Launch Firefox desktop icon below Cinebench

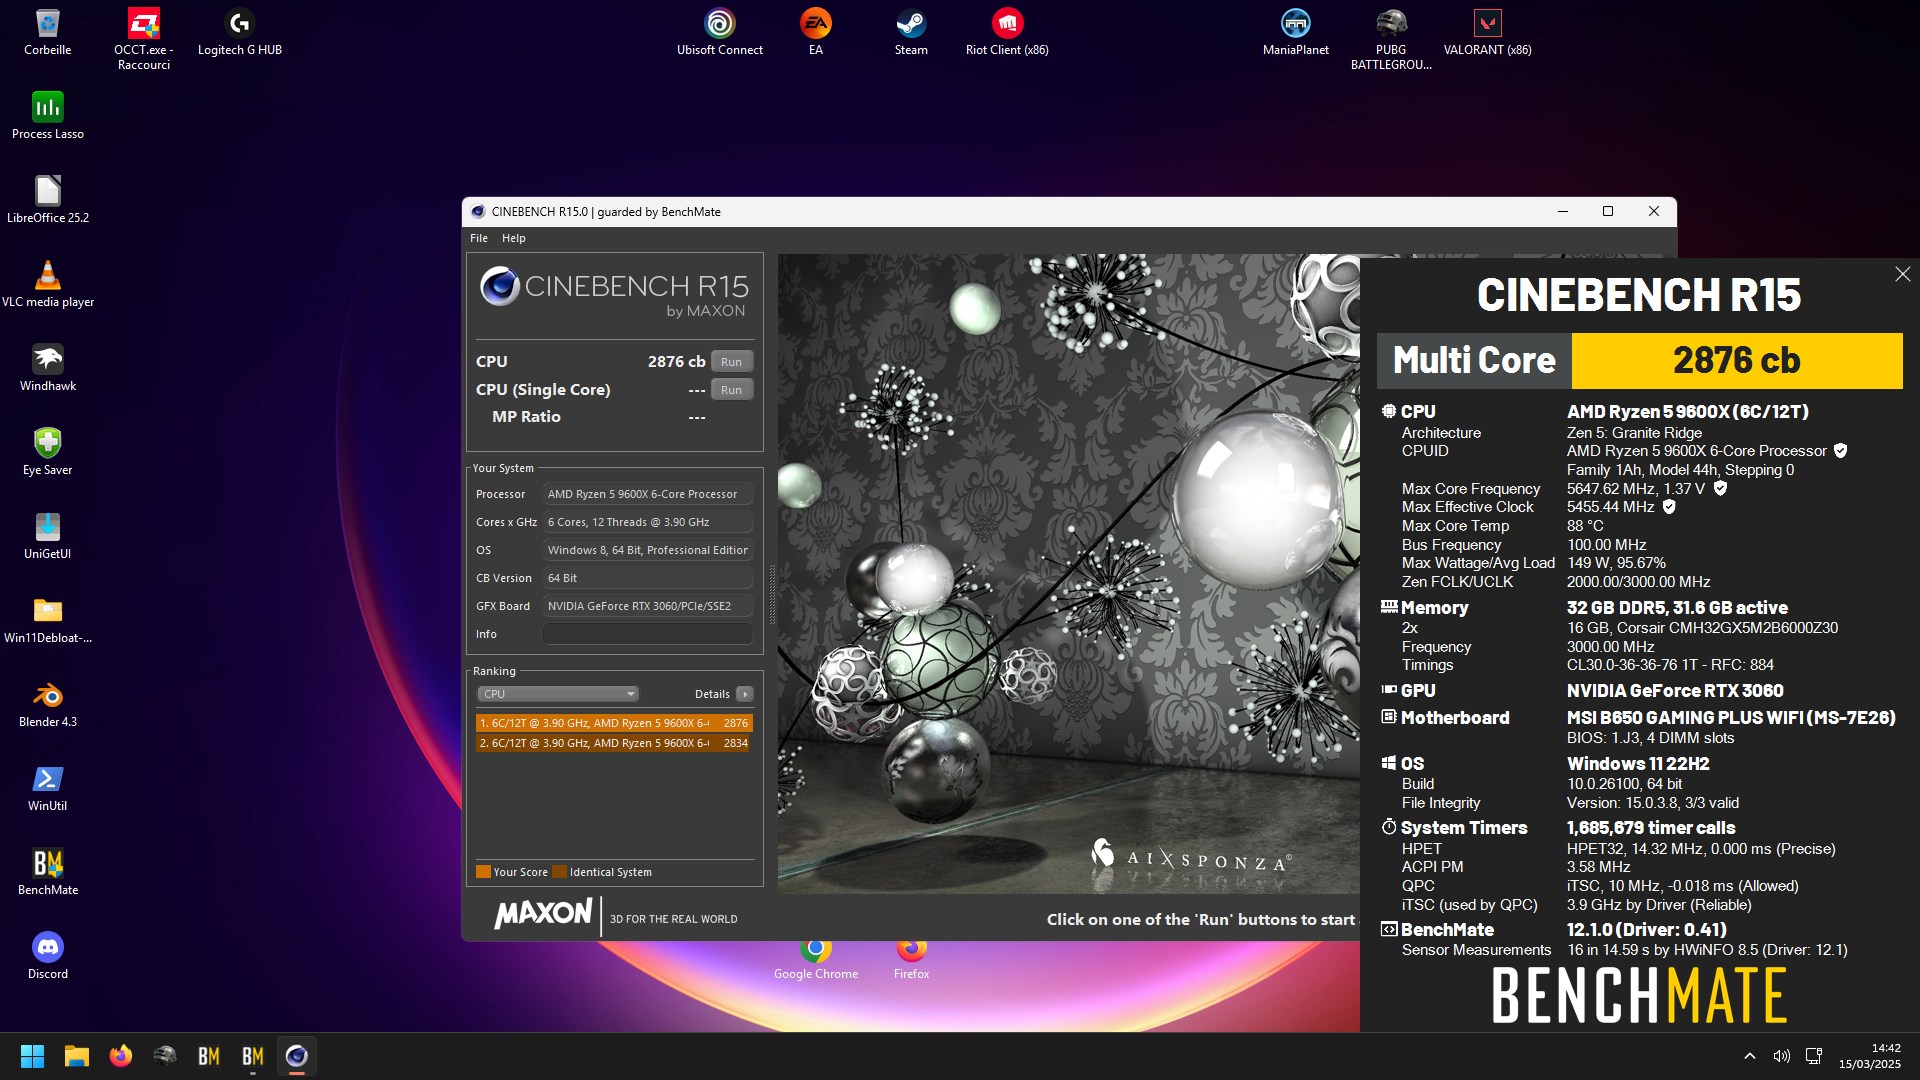click(911, 958)
